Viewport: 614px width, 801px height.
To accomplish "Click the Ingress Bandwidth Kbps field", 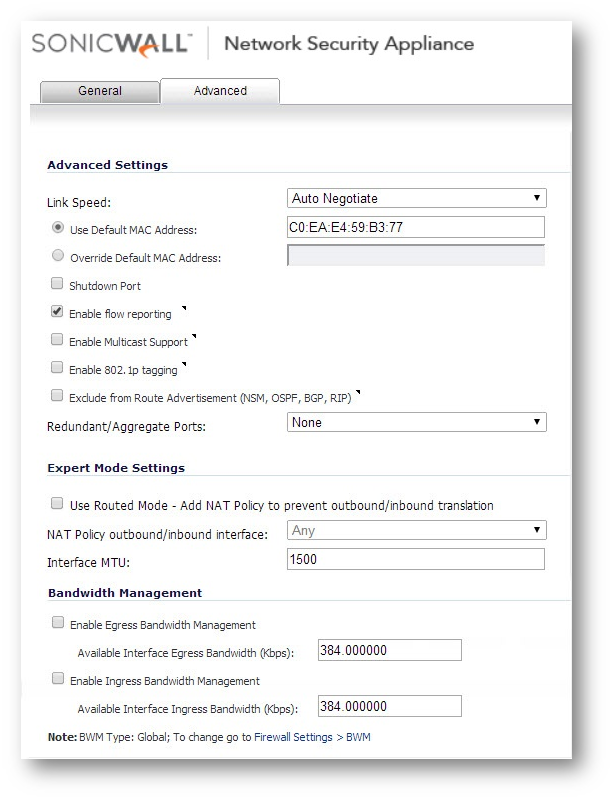I will pyautogui.click(x=389, y=707).
